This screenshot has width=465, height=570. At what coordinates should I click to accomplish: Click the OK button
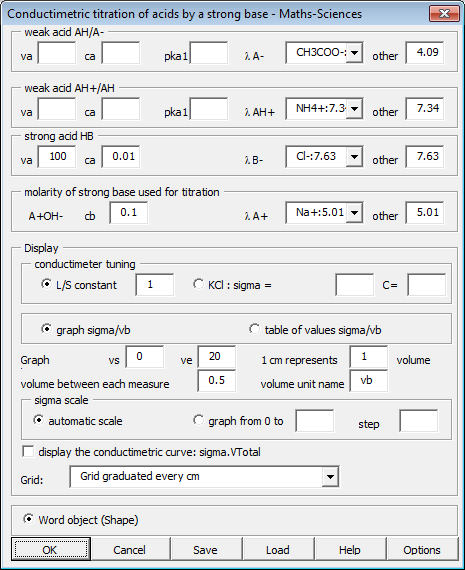(51, 549)
